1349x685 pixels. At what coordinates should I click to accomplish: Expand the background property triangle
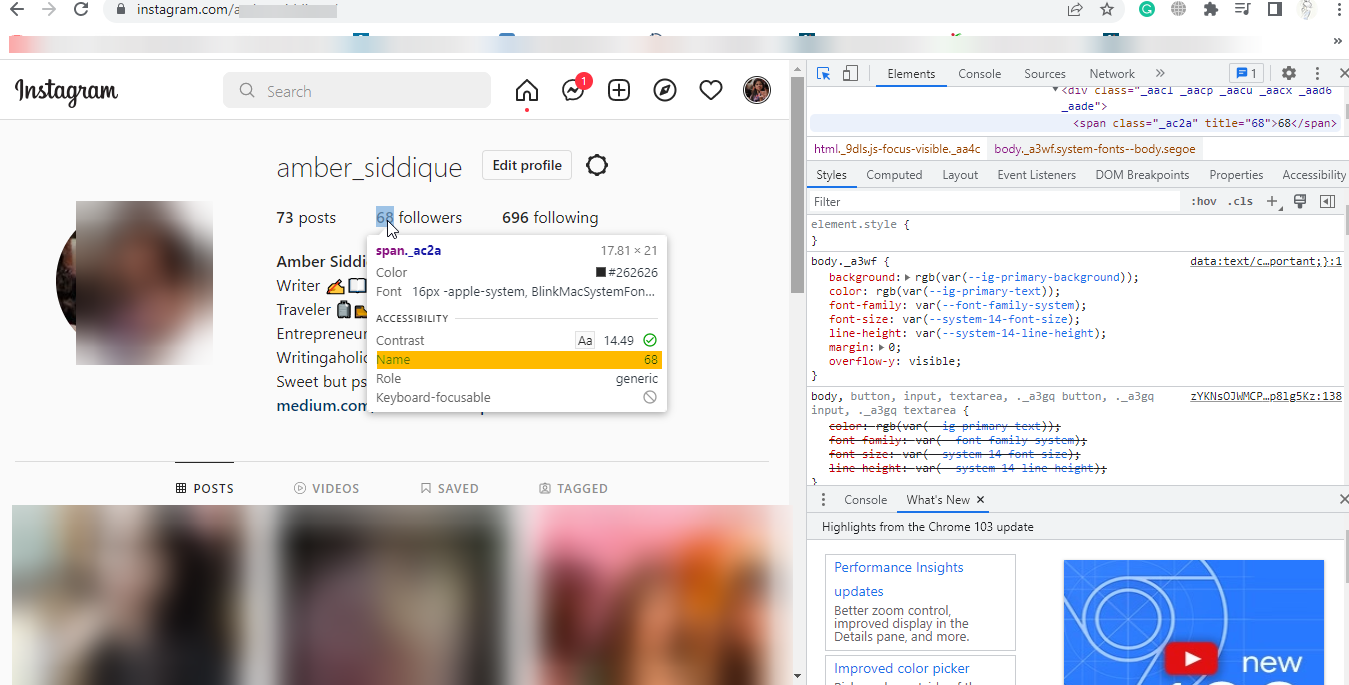click(907, 278)
